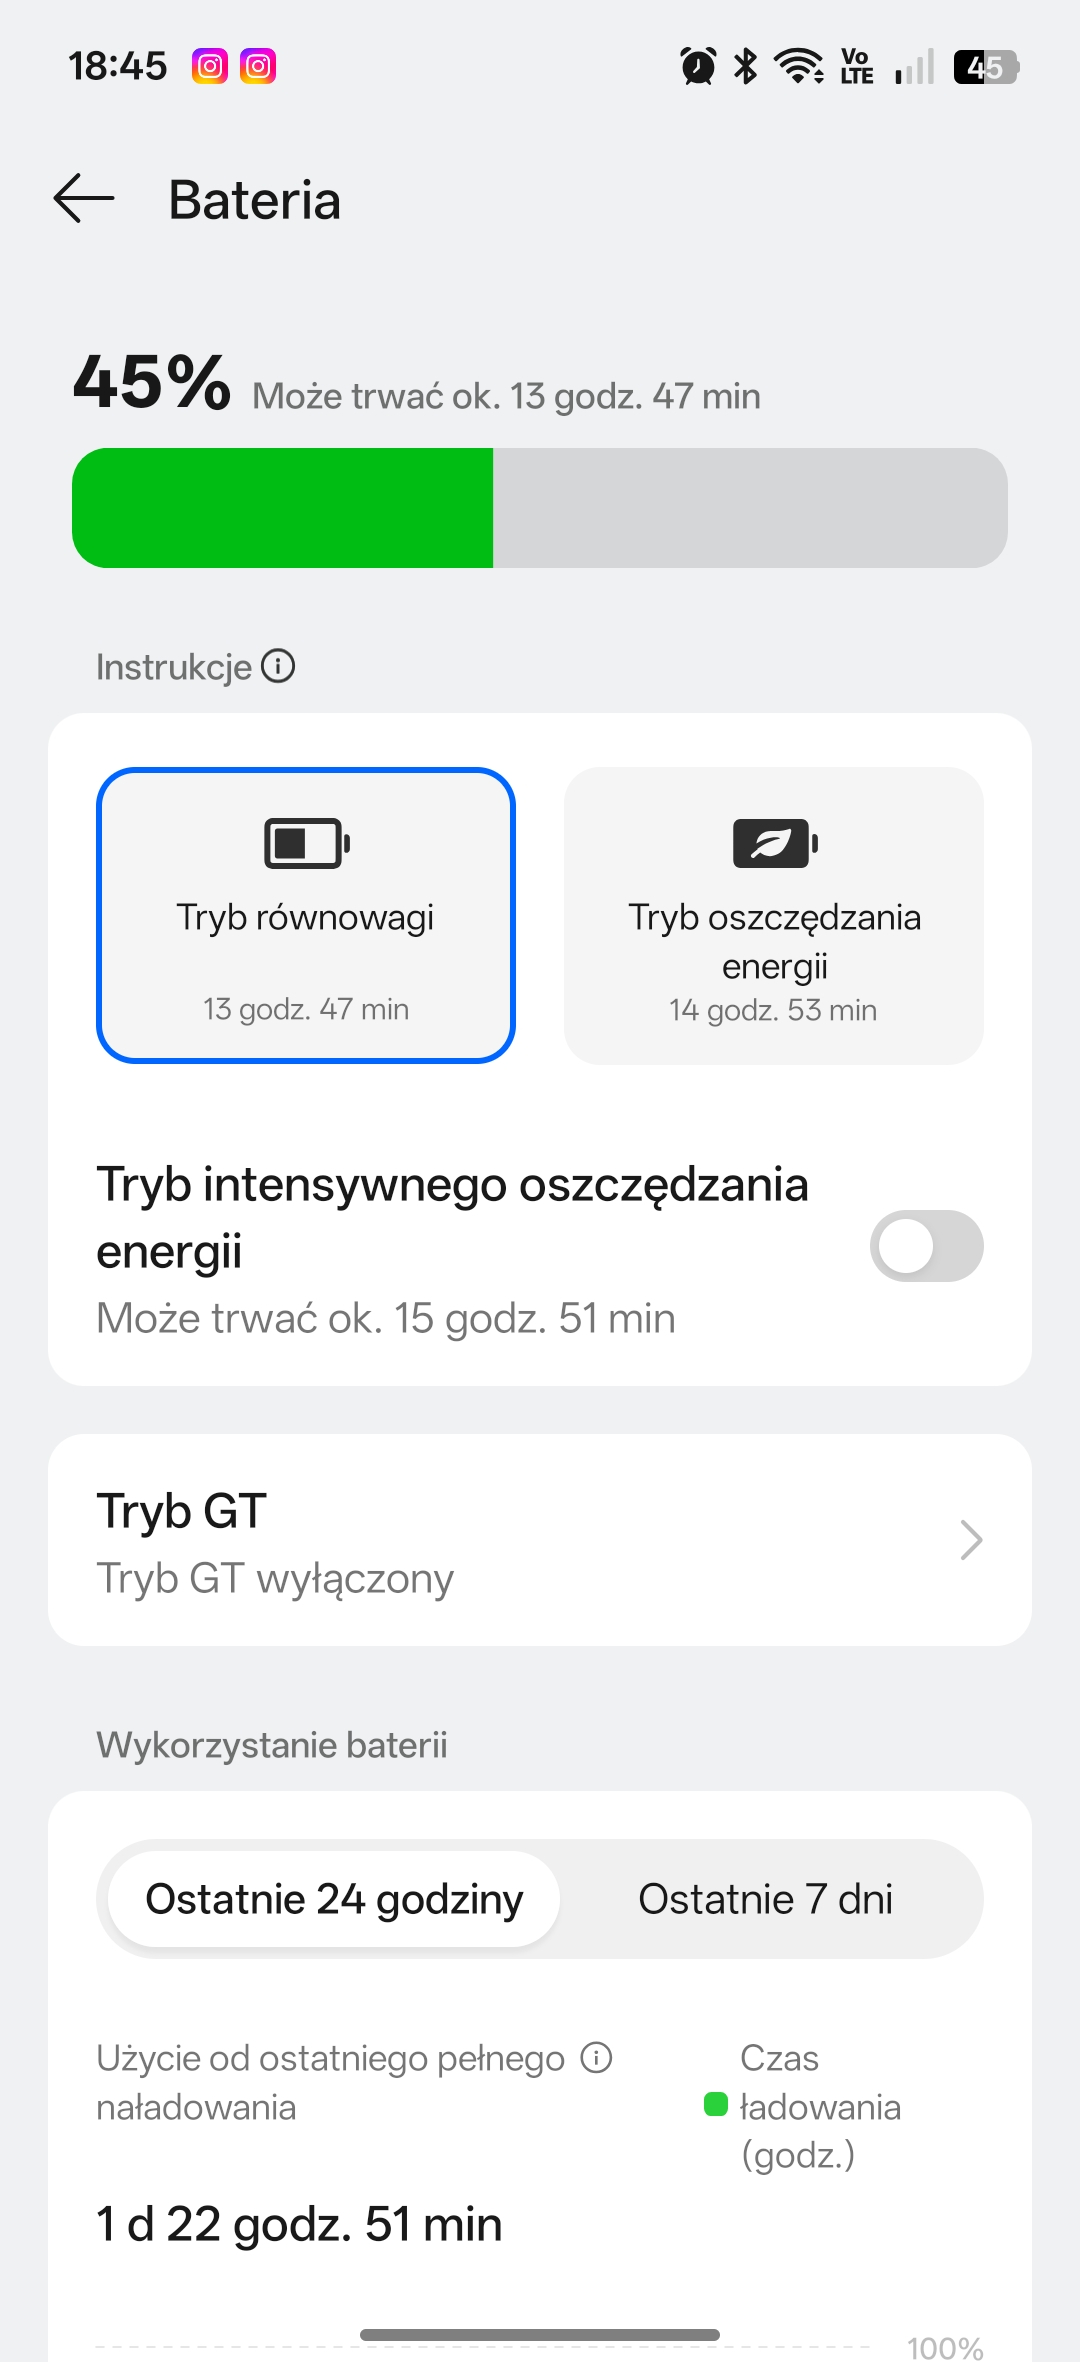Enable Tryb intensywnego oszczędzania energii switch
This screenshot has height=2362, width=1080.
point(926,1246)
